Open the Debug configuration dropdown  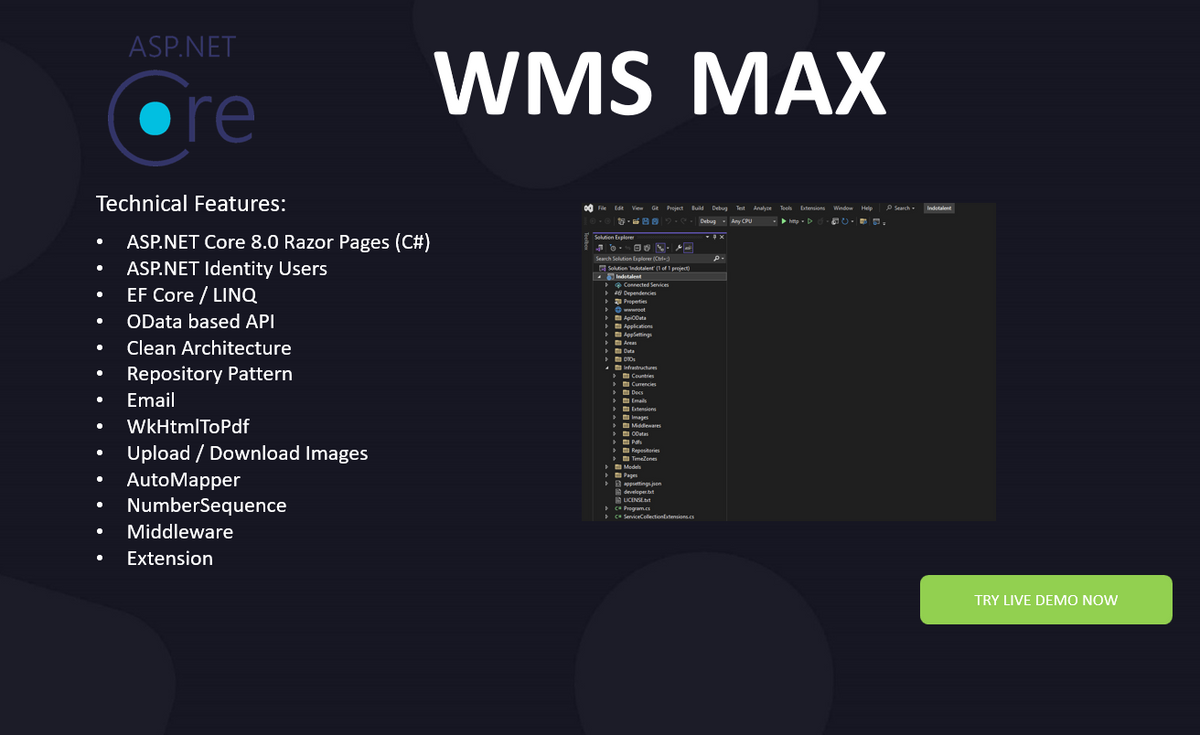(711, 221)
